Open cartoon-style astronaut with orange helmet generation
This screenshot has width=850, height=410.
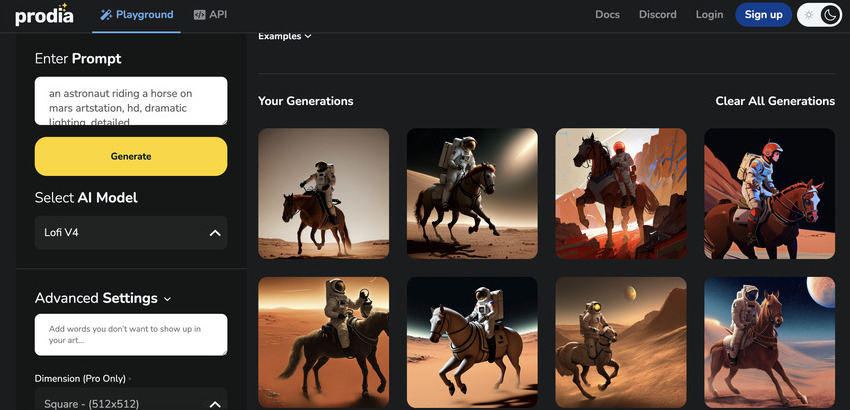click(769, 194)
